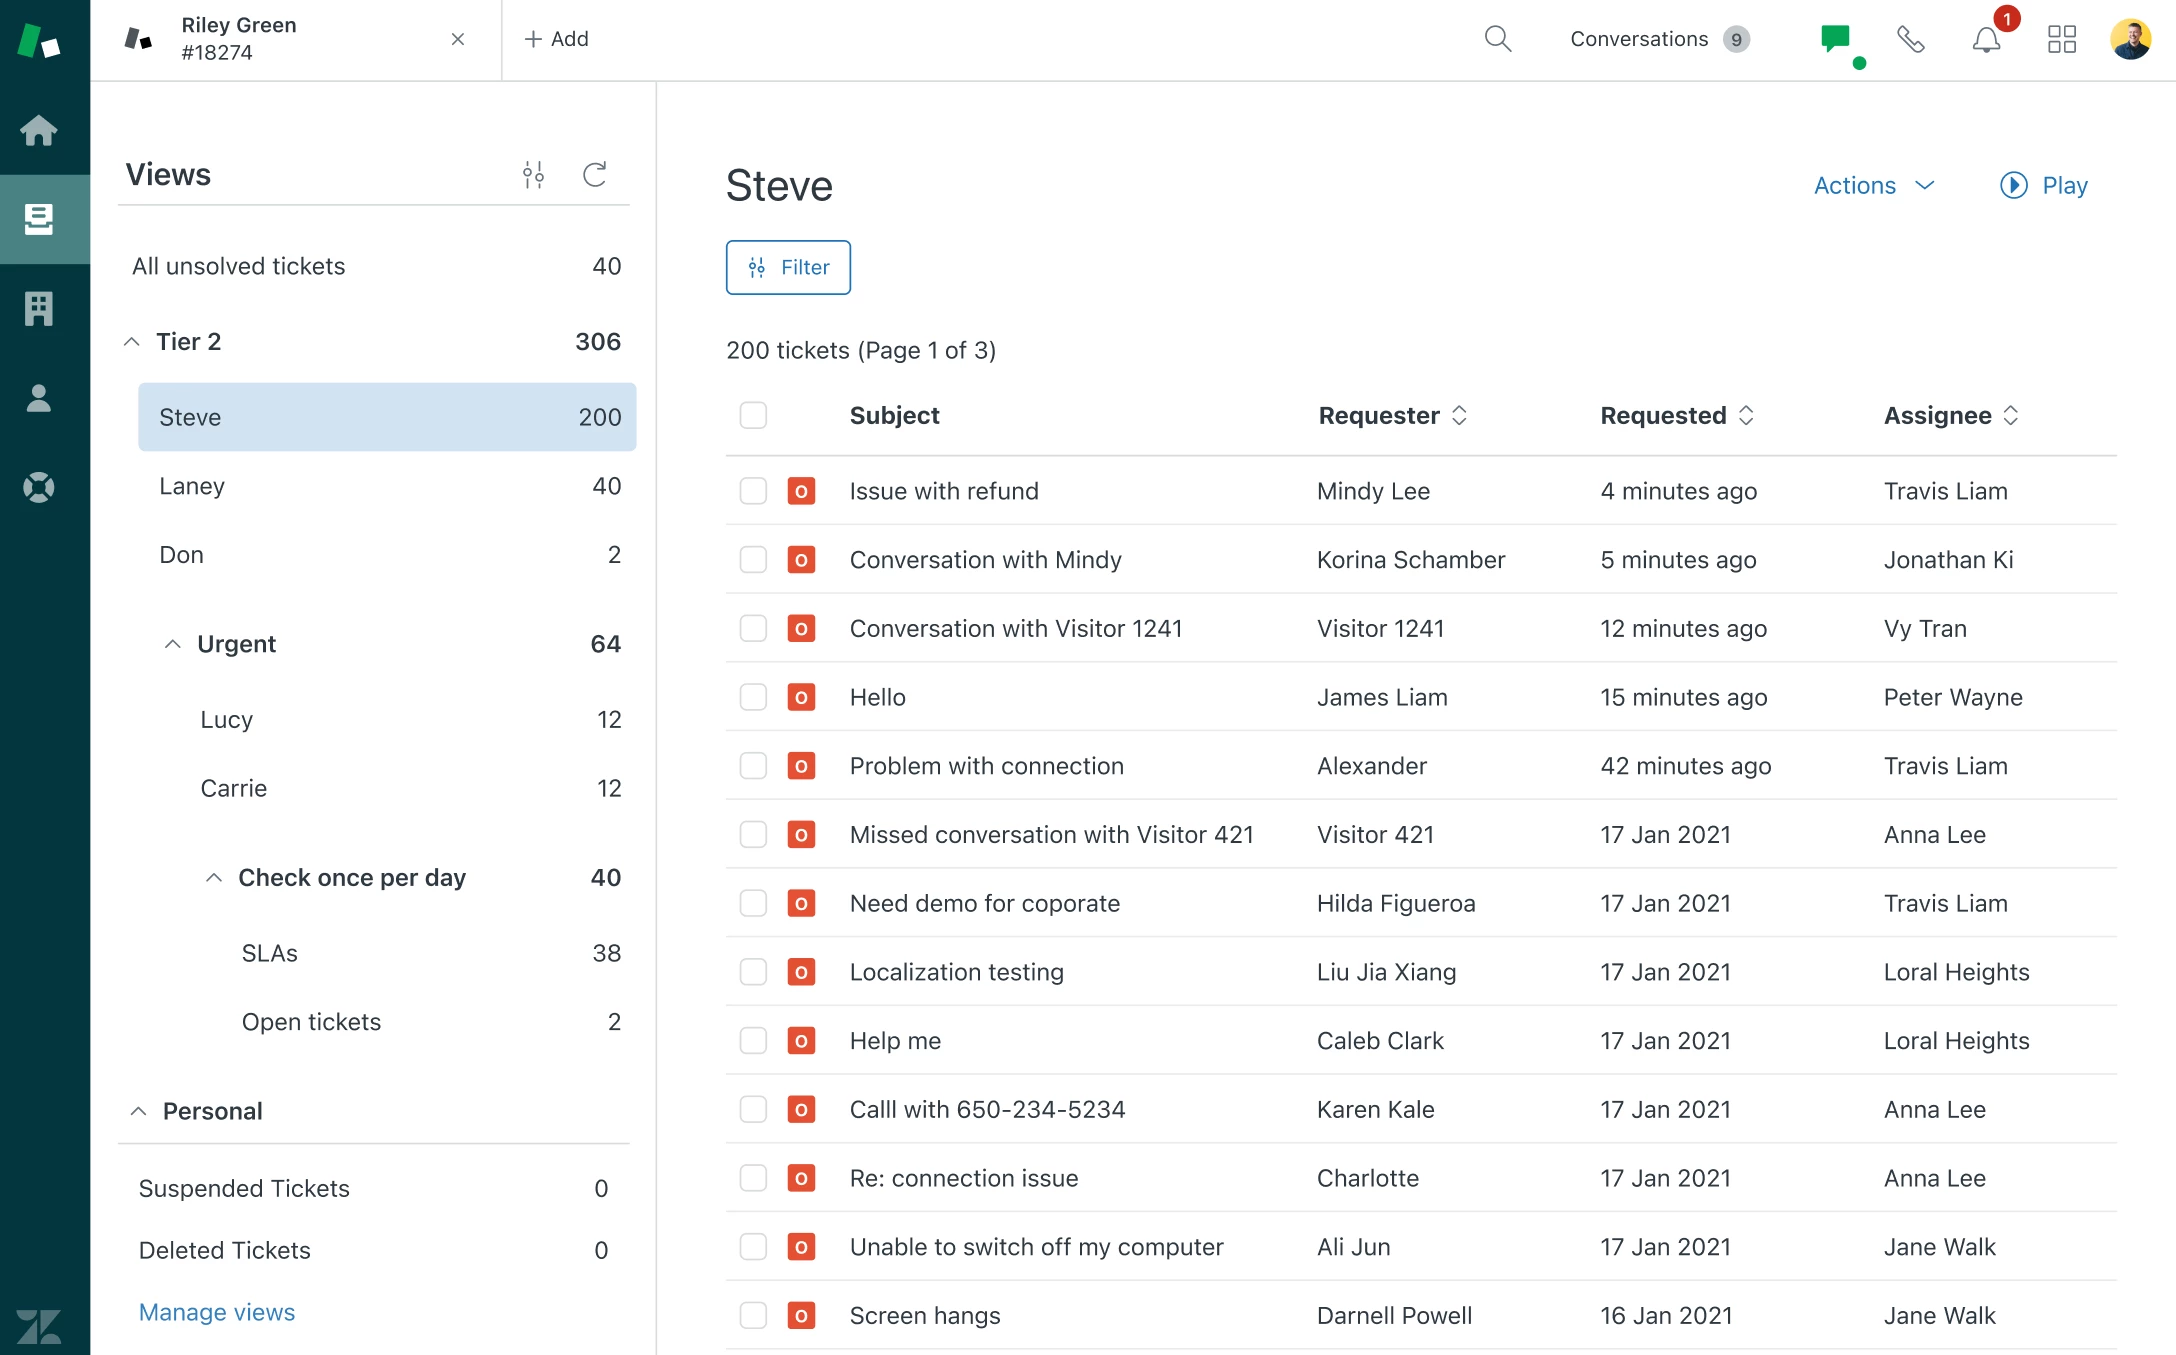The image size is (2176, 1355).
Task: Tick the checkbox for 'Hello' ticket
Action: tap(753, 697)
